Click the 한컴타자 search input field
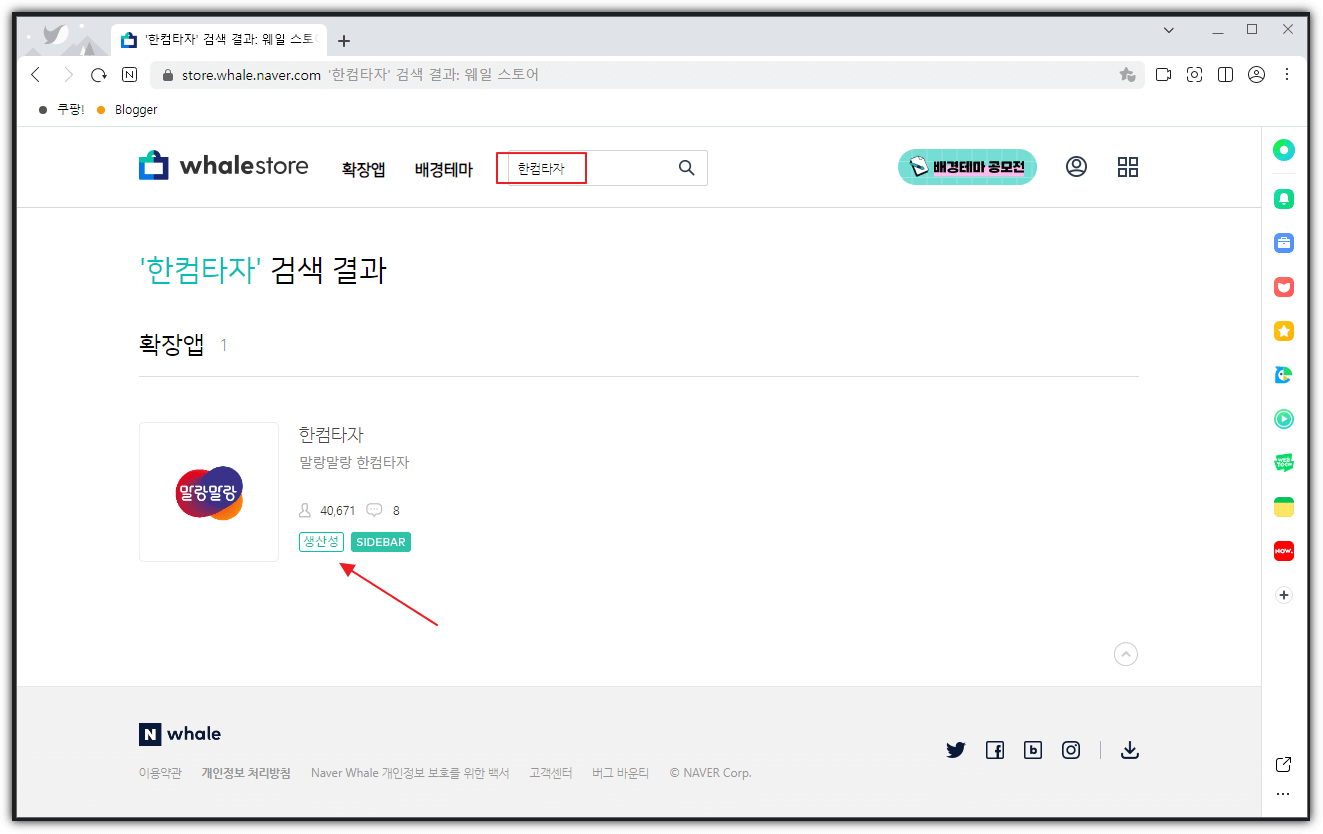This screenshot has width=1323, height=834. [541, 168]
